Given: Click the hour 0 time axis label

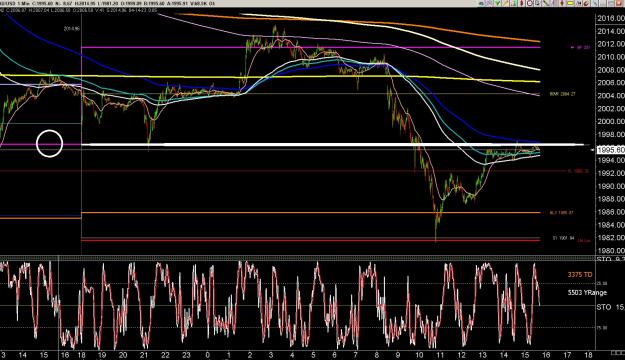Looking at the screenshot, I should 208,355.
